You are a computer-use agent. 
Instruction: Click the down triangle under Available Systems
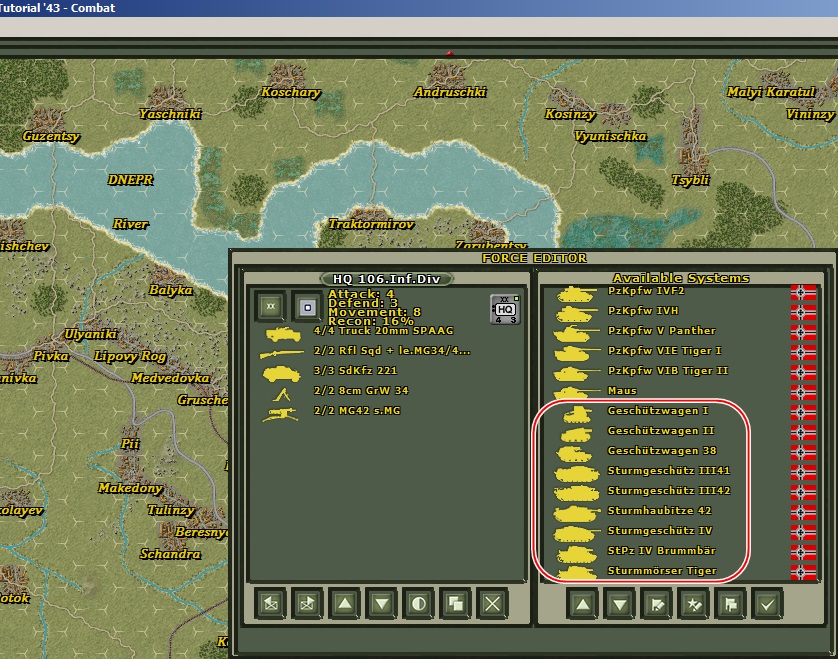tap(619, 604)
